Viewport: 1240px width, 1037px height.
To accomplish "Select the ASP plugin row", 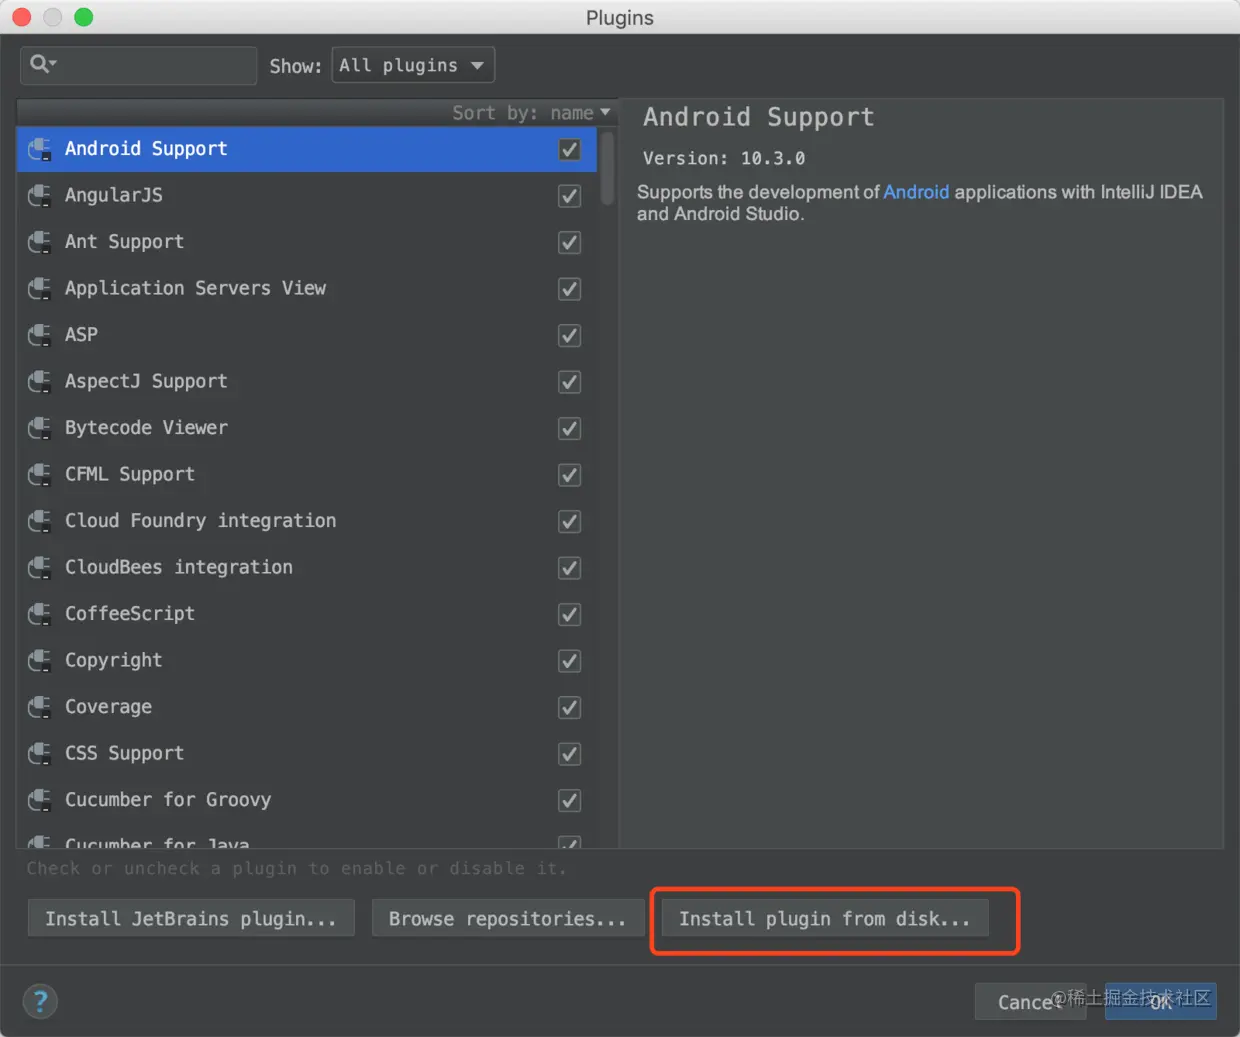I will tap(307, 335).
